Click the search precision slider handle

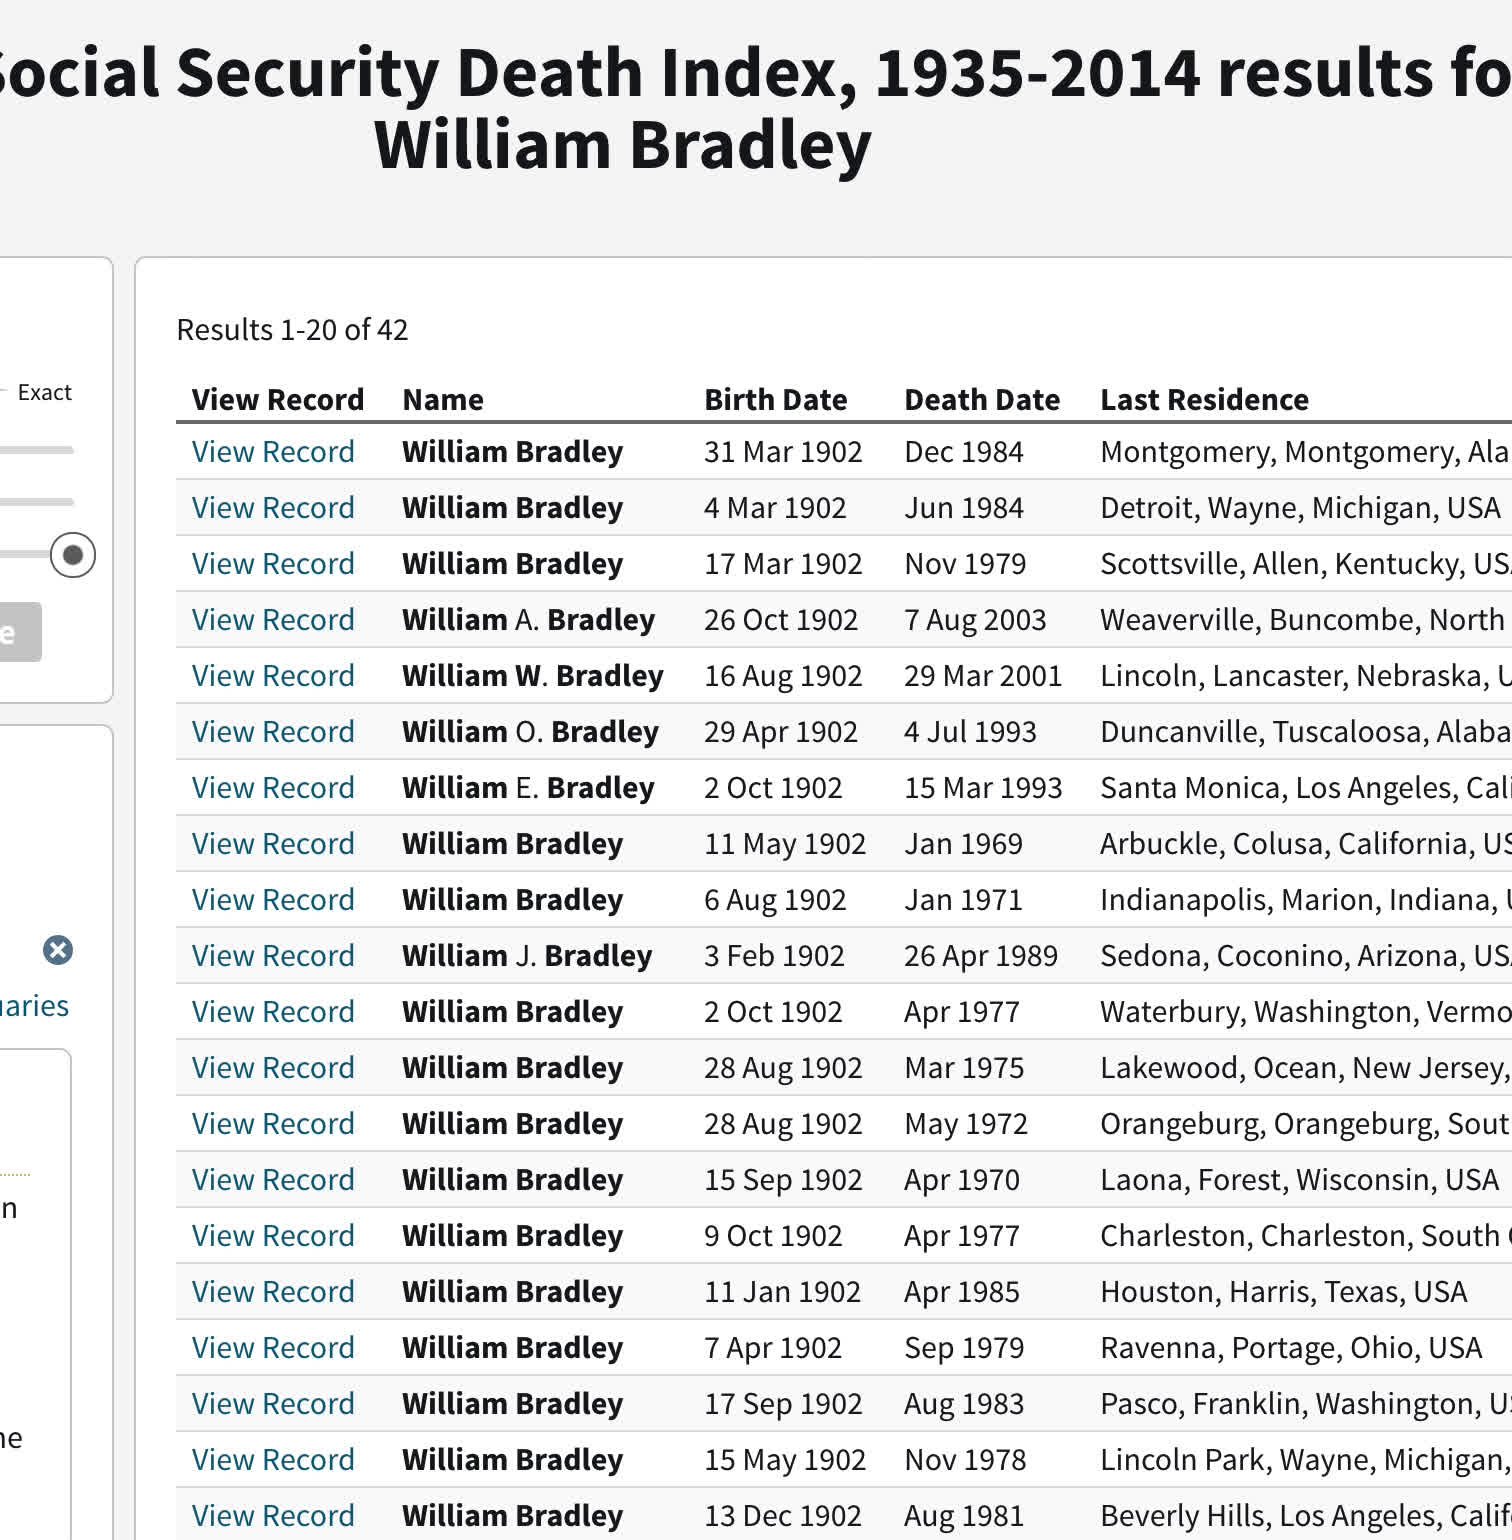(73, 555)
